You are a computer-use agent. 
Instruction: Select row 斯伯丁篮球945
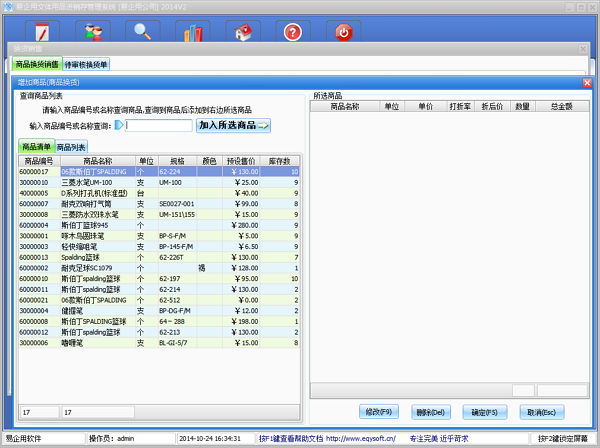coord(159,225)
